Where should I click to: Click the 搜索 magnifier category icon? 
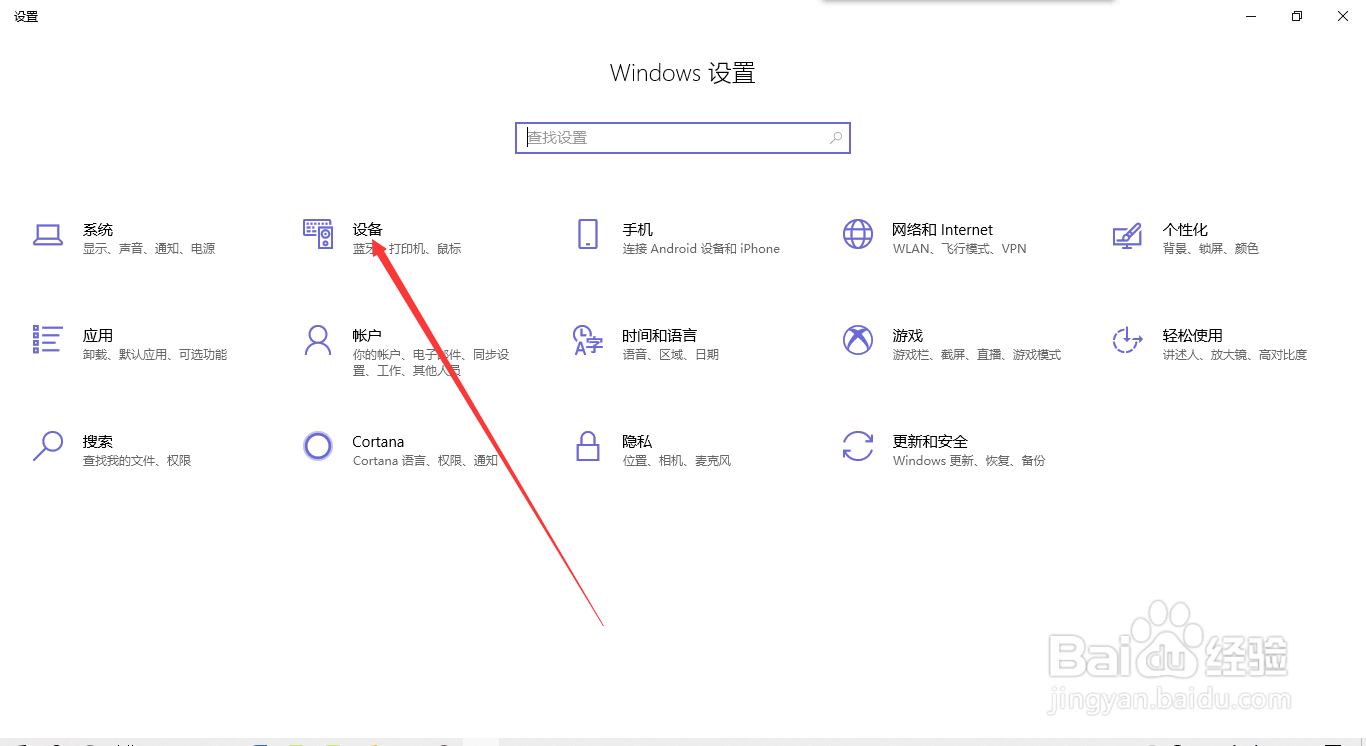[x=48, y=446]
